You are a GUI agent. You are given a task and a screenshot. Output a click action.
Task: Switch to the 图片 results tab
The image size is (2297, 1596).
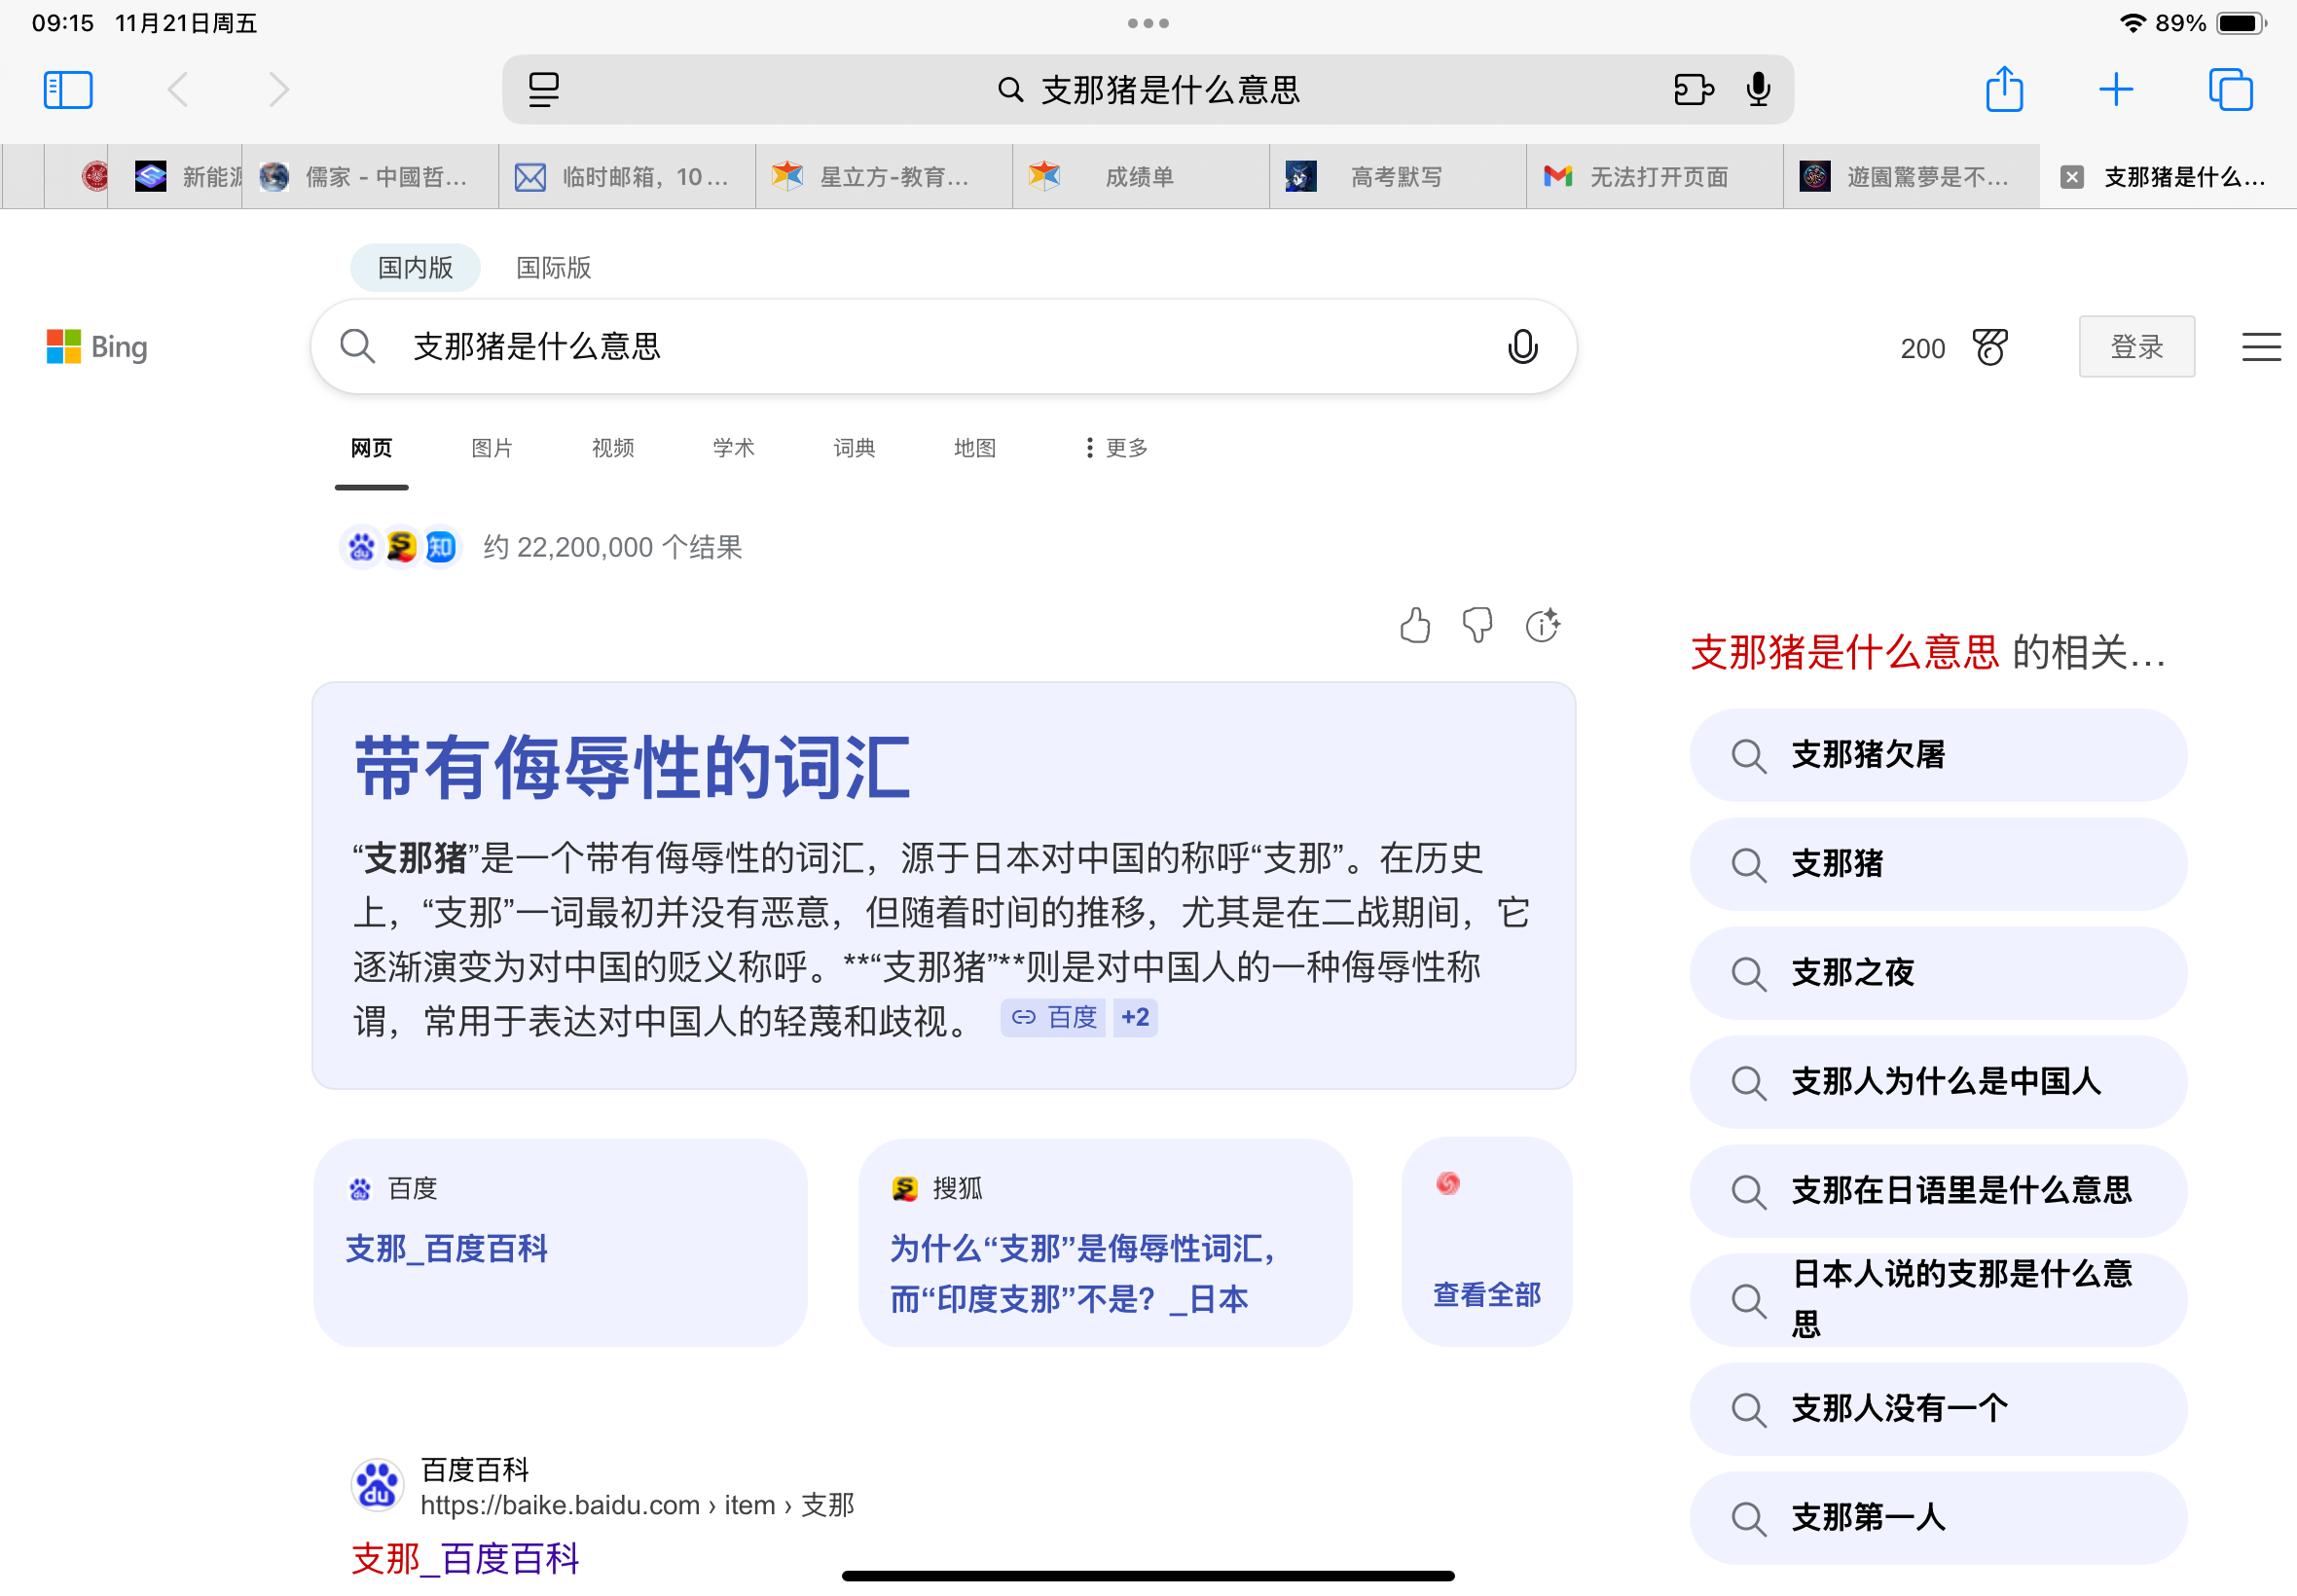point(491,448)
